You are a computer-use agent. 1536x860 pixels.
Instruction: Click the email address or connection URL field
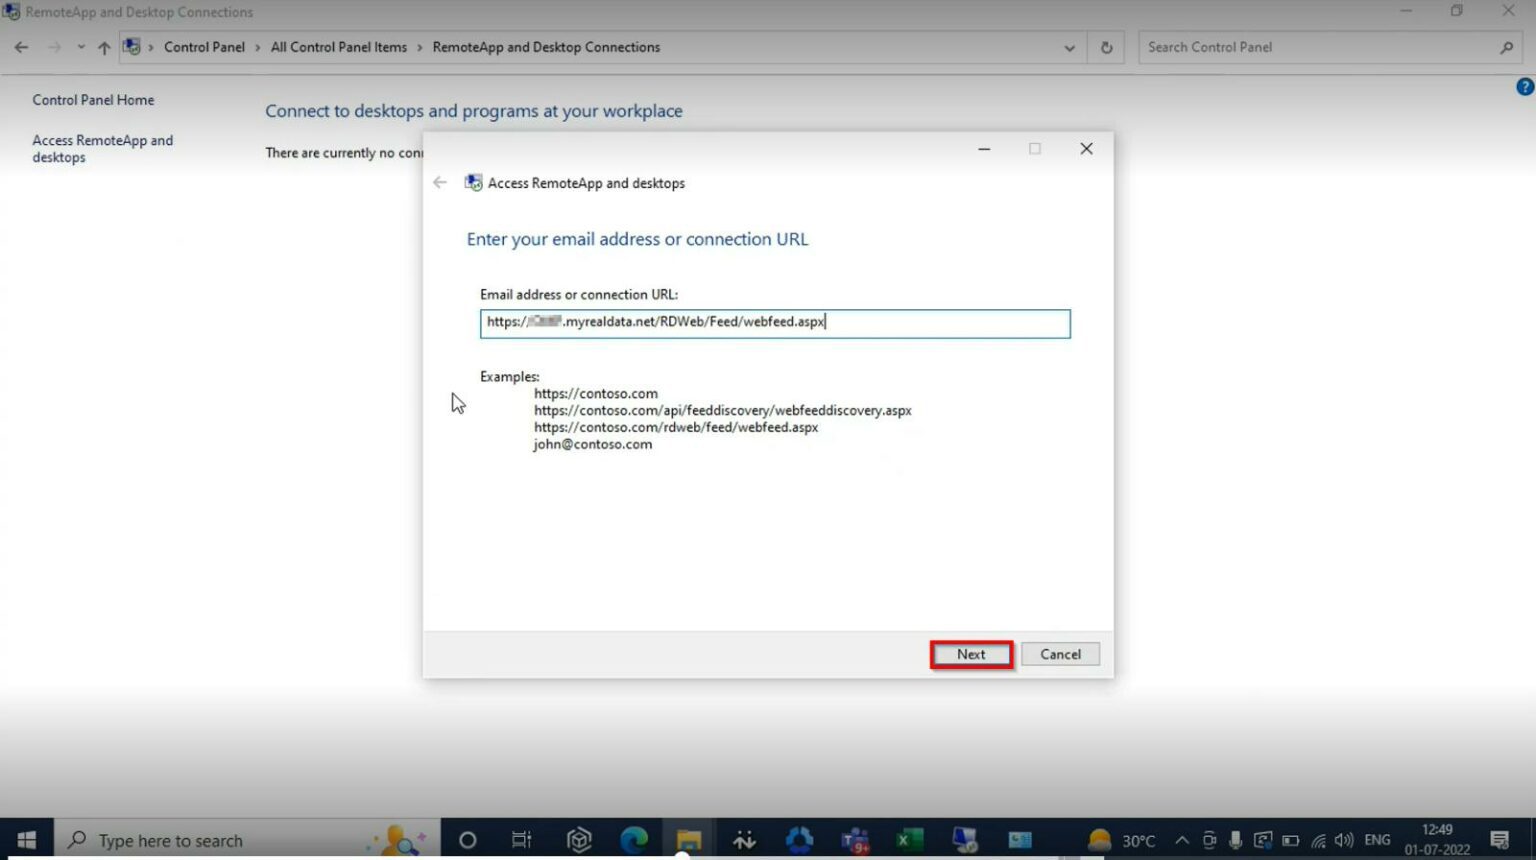774,322
